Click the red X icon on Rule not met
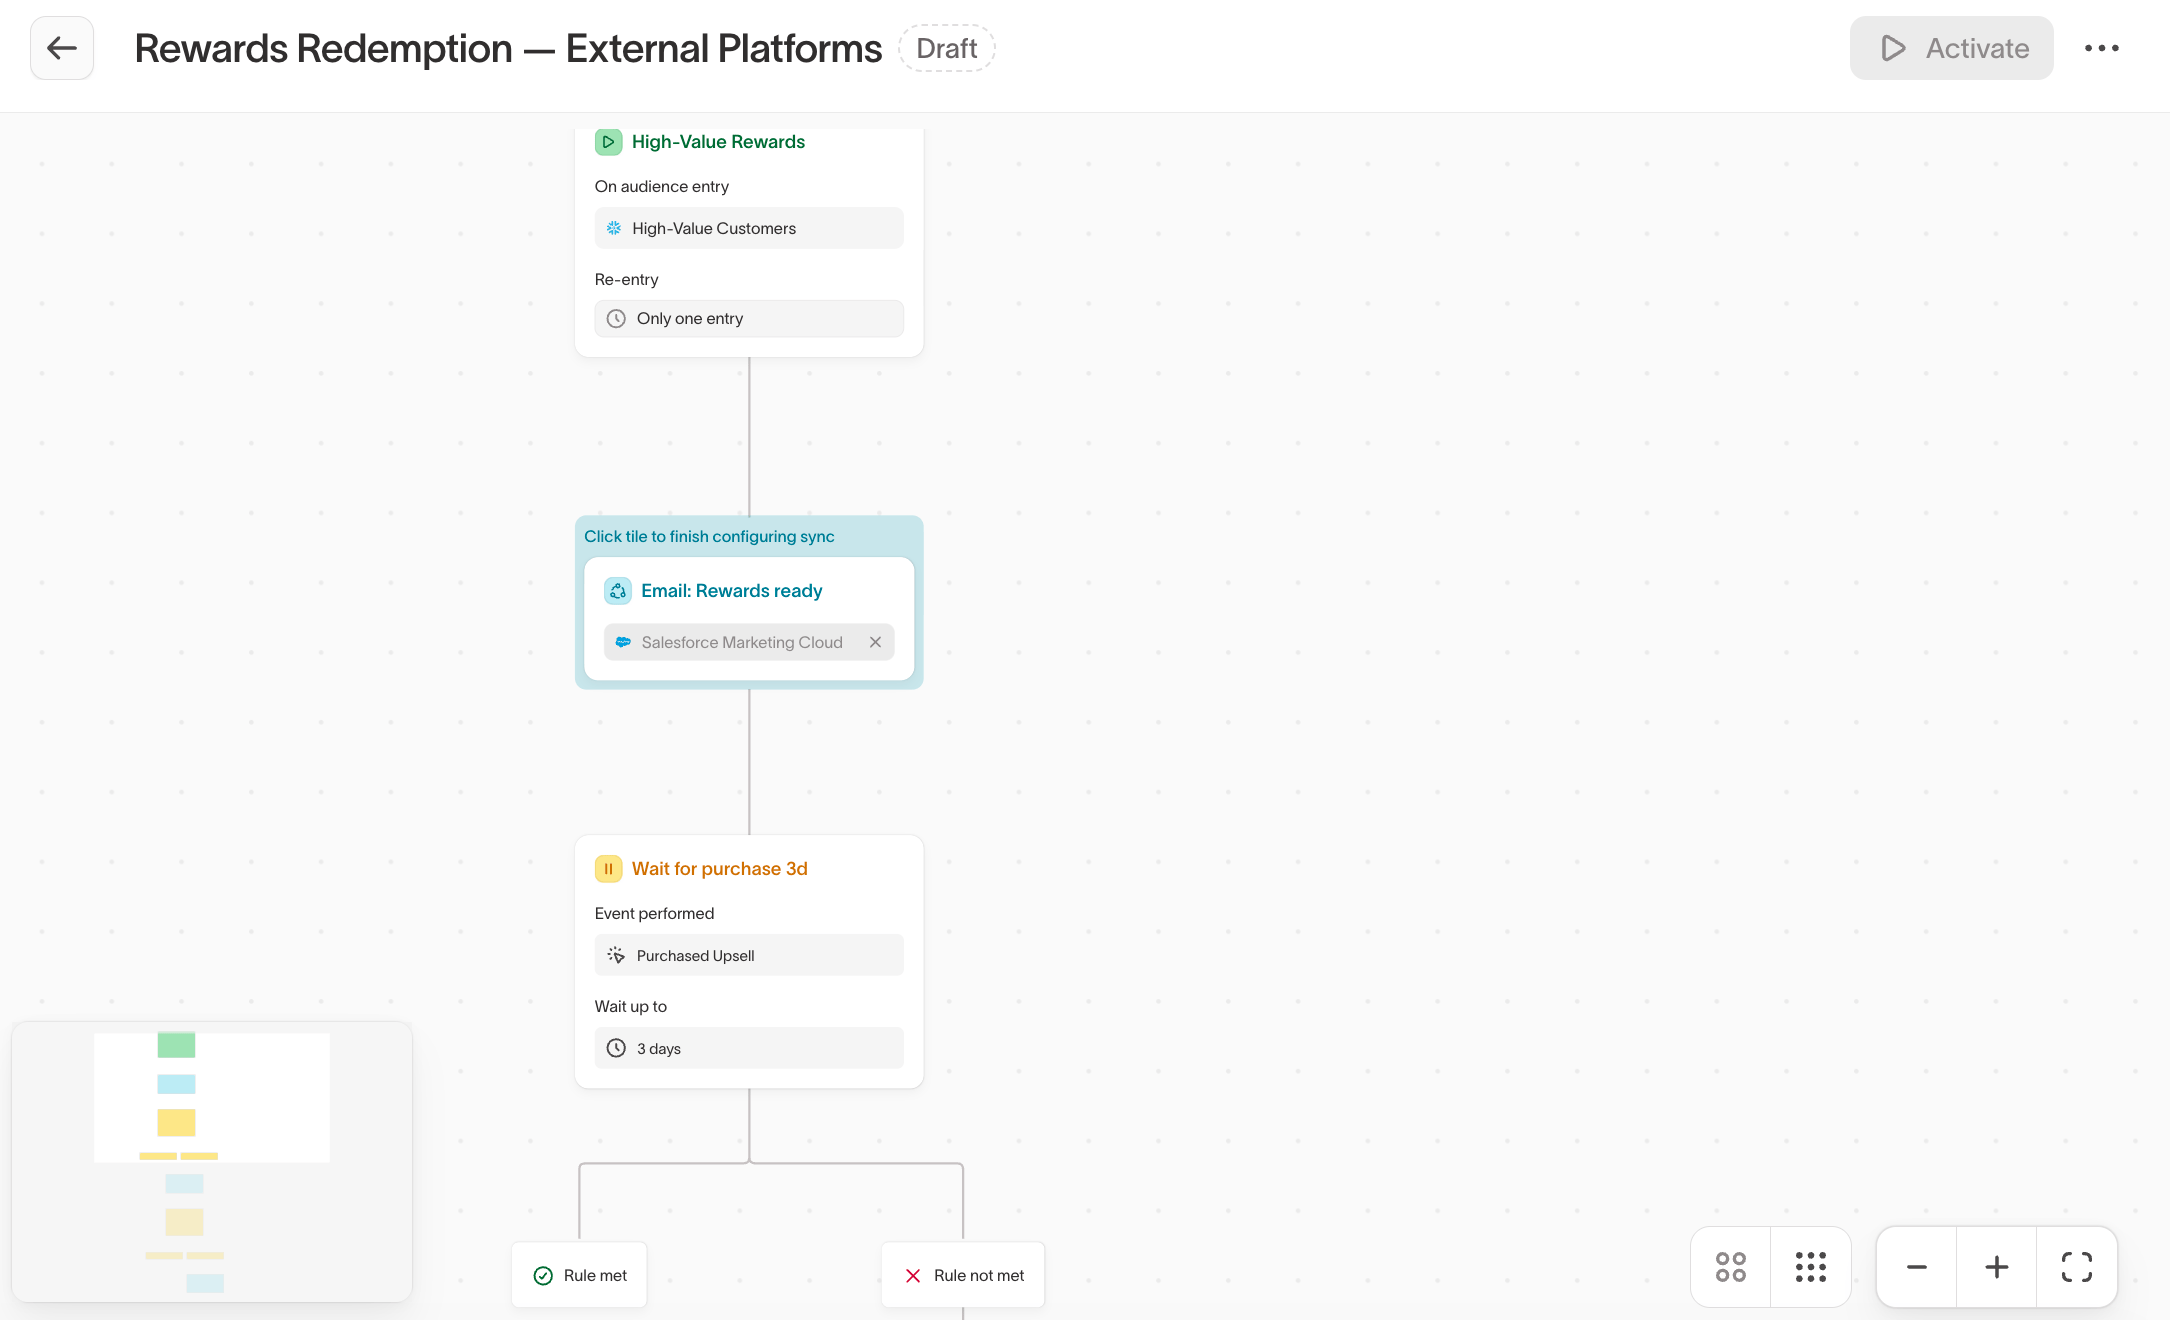Screen dimensions: 2170x1320 [x=913, y=1275]
